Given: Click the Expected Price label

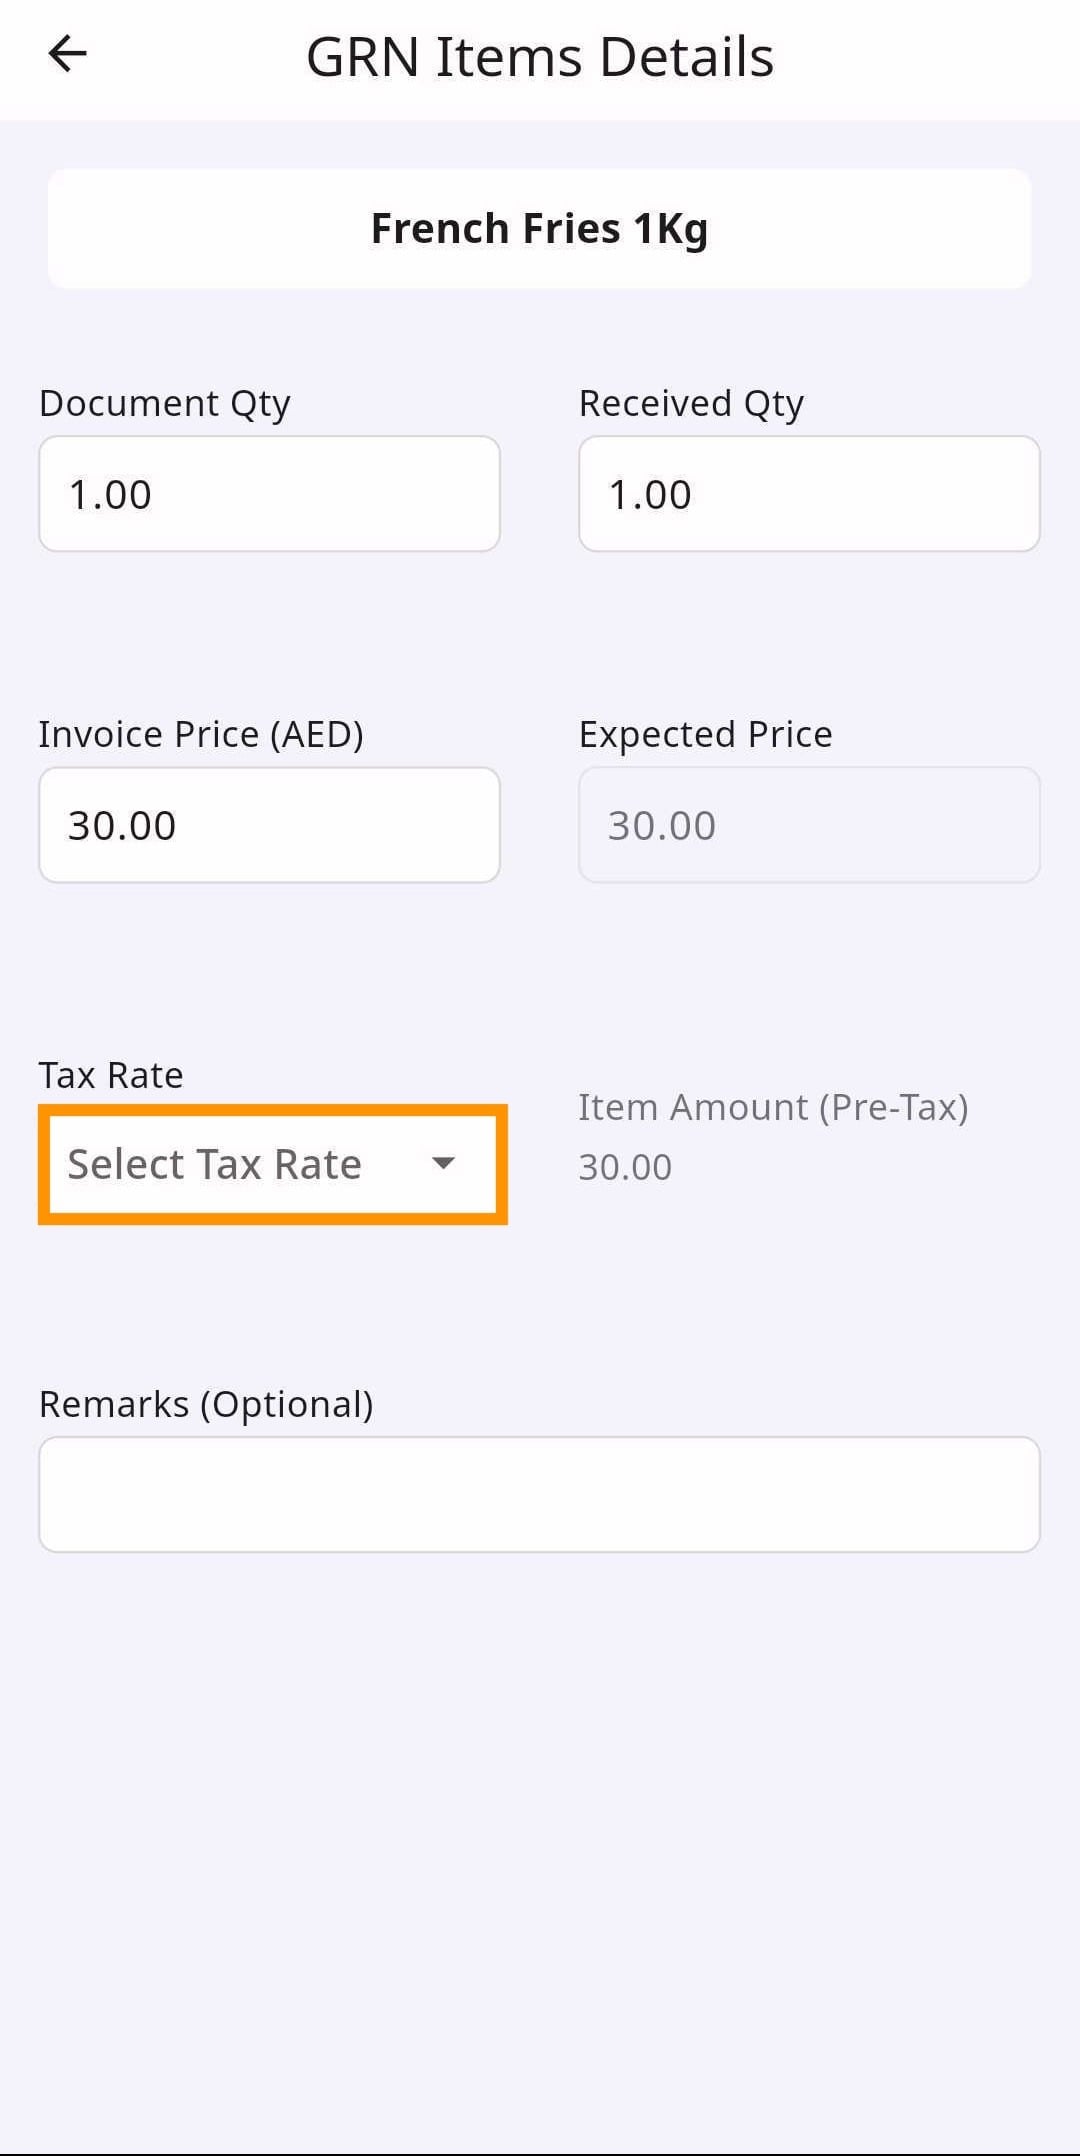Looking at the screenshot, I should point(705,734).
